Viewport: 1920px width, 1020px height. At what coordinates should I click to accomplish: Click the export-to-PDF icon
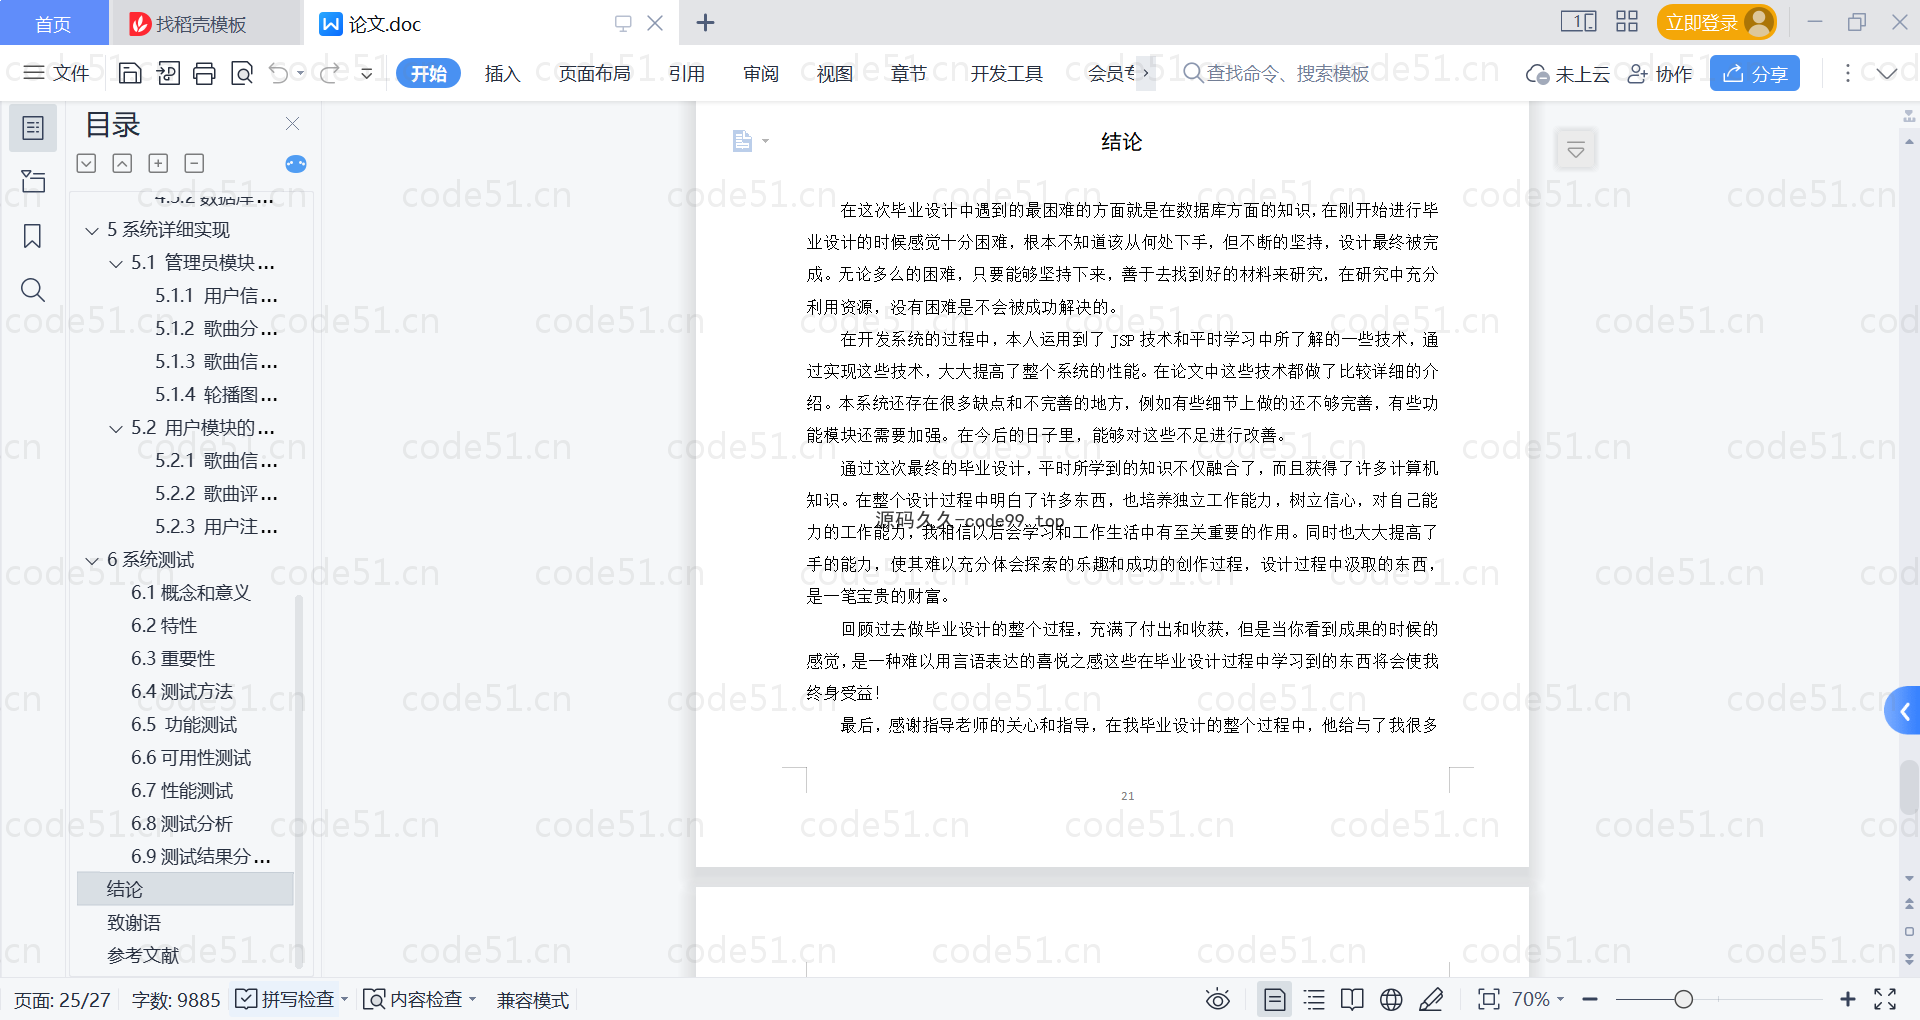(168, 73)
